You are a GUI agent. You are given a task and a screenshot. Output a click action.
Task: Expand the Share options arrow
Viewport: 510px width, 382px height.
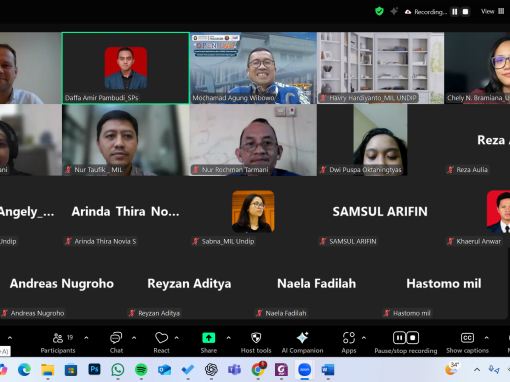pos(229,338)
